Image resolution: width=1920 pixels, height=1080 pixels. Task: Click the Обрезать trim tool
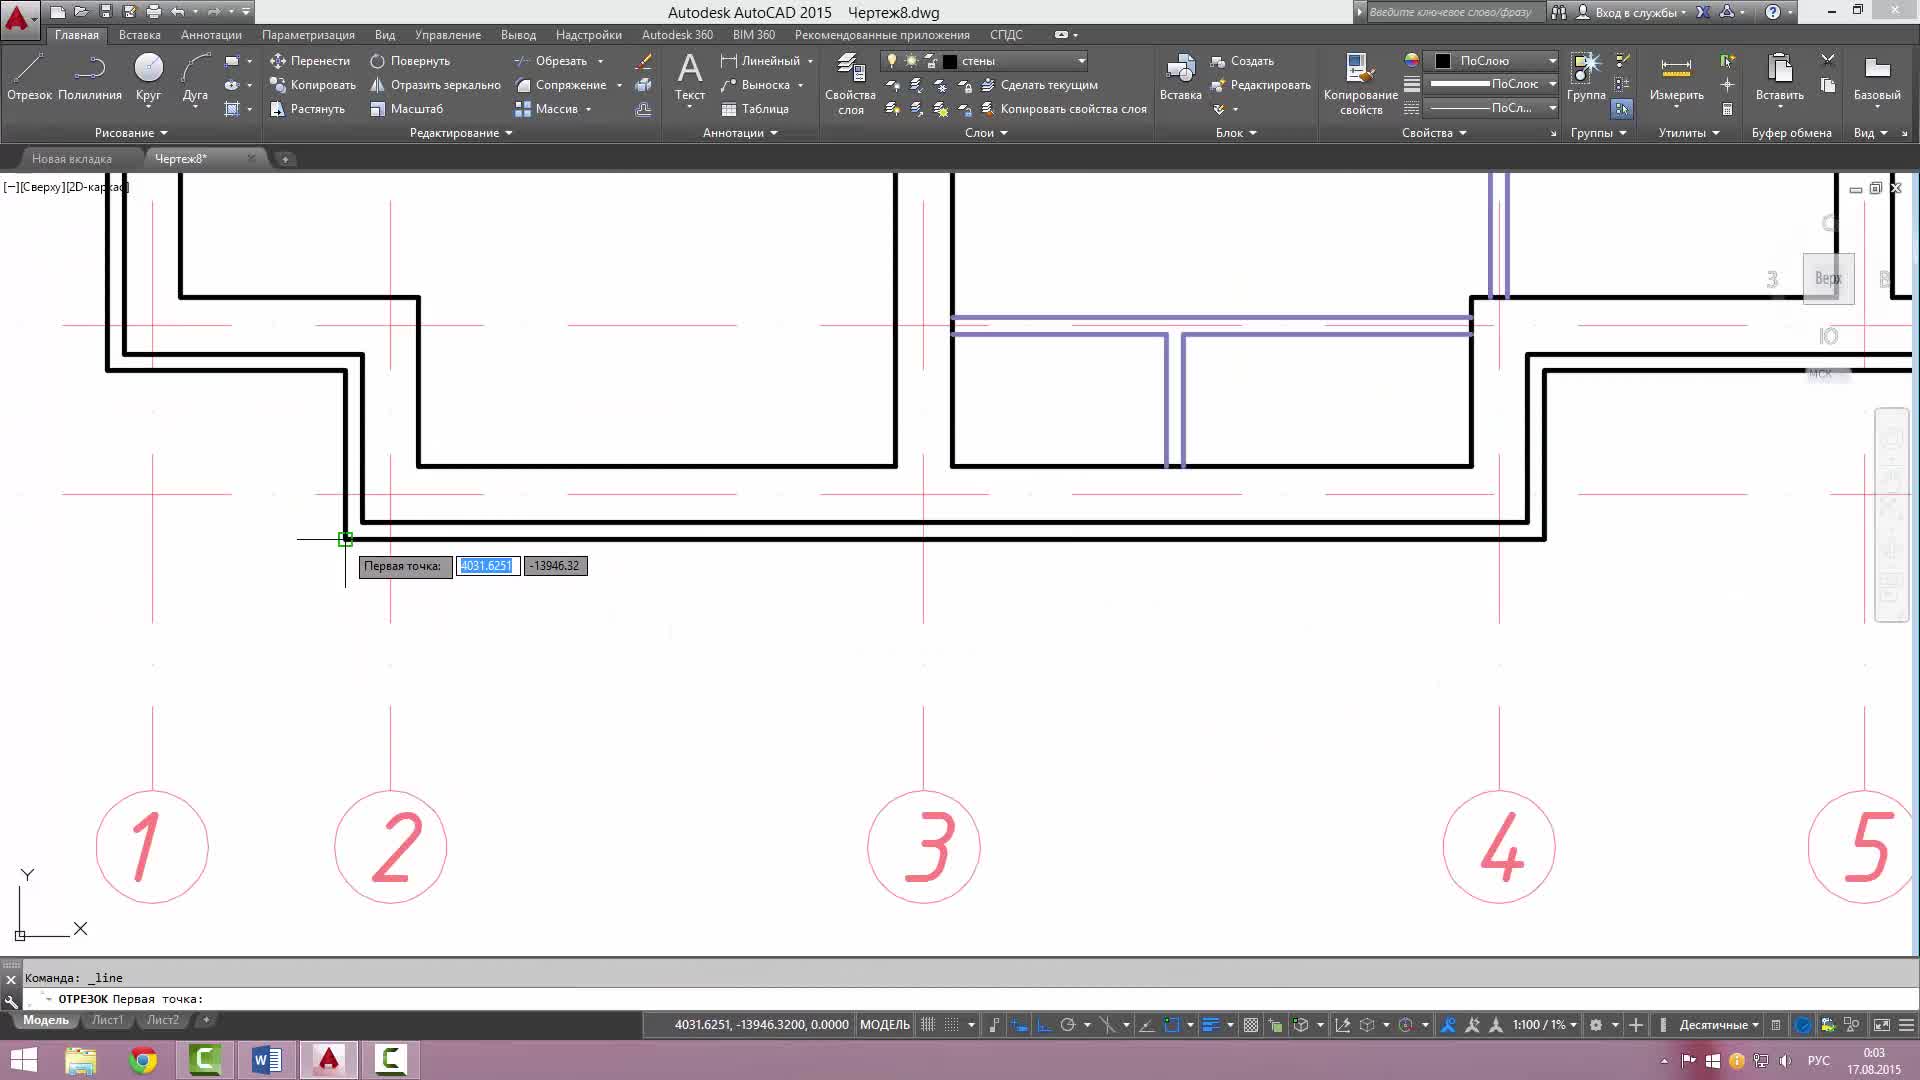pos(551,61)
